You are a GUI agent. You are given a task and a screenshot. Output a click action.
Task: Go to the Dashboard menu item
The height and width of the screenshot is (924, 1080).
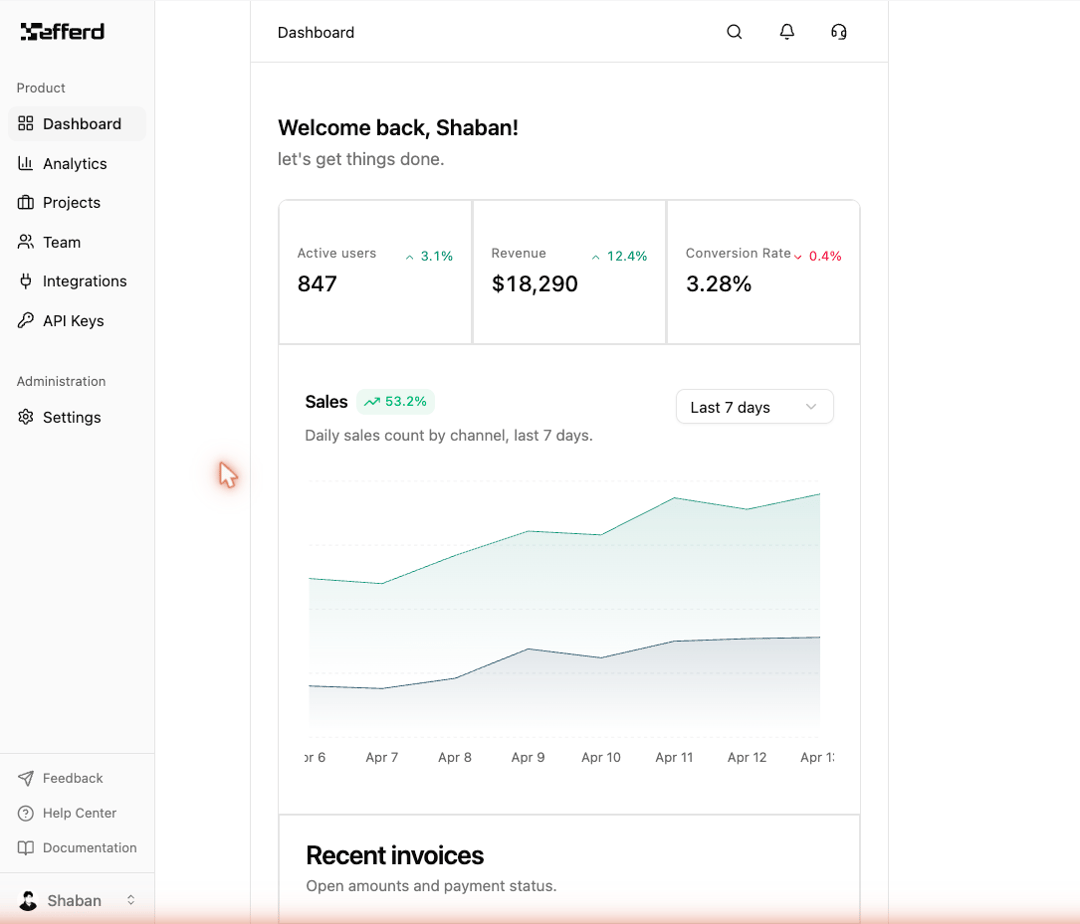77,124
